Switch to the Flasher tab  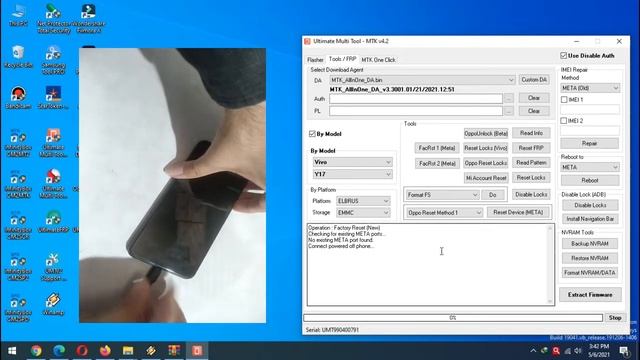coord(315,60)
